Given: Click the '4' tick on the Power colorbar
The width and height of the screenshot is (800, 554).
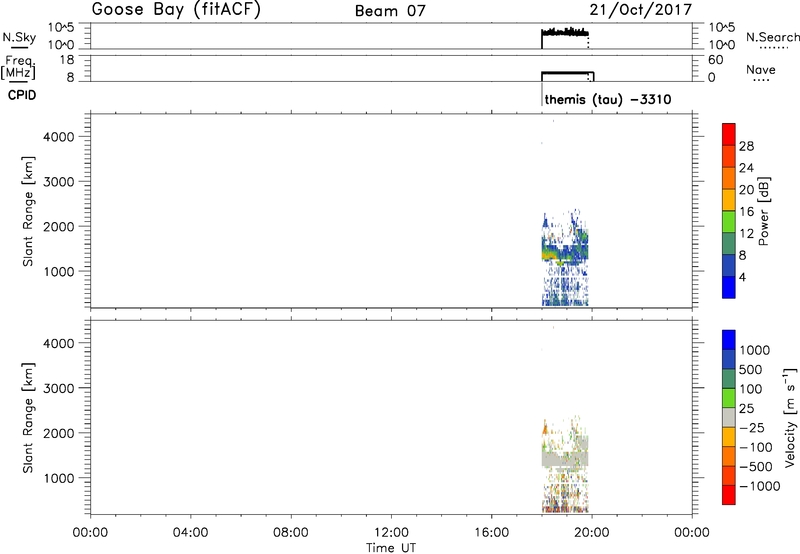Looking at the screenshot, I should pyautogui.click(x=742, y=278).
